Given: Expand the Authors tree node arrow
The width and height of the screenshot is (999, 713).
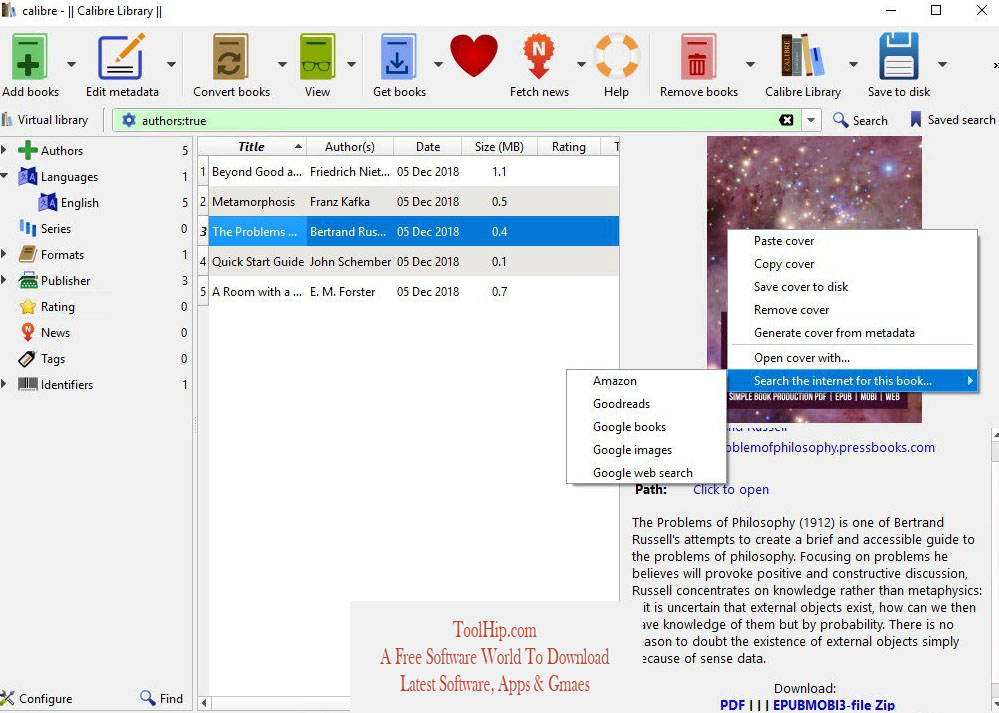Looking at the screenshot, I should [x=4, y=150].
